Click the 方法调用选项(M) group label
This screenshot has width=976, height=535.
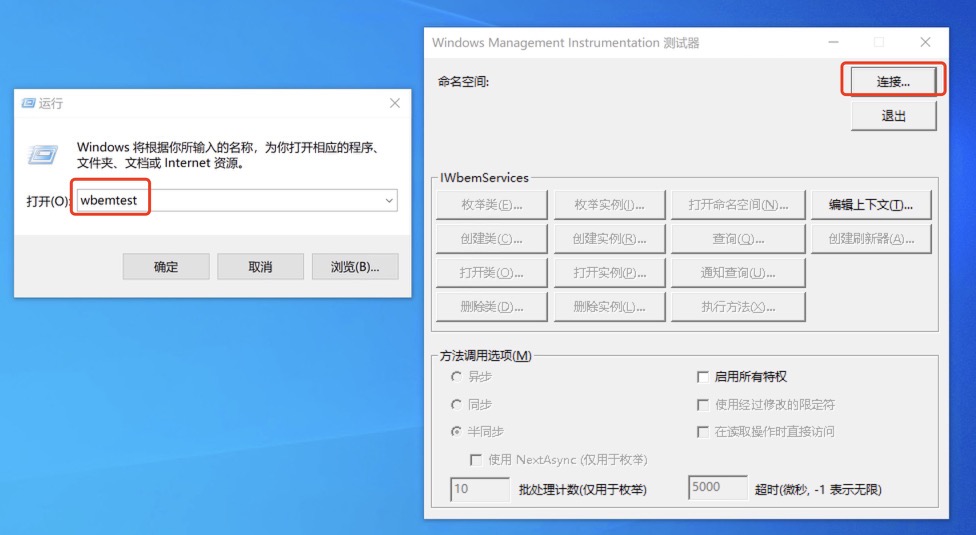[x=486, y=356]
